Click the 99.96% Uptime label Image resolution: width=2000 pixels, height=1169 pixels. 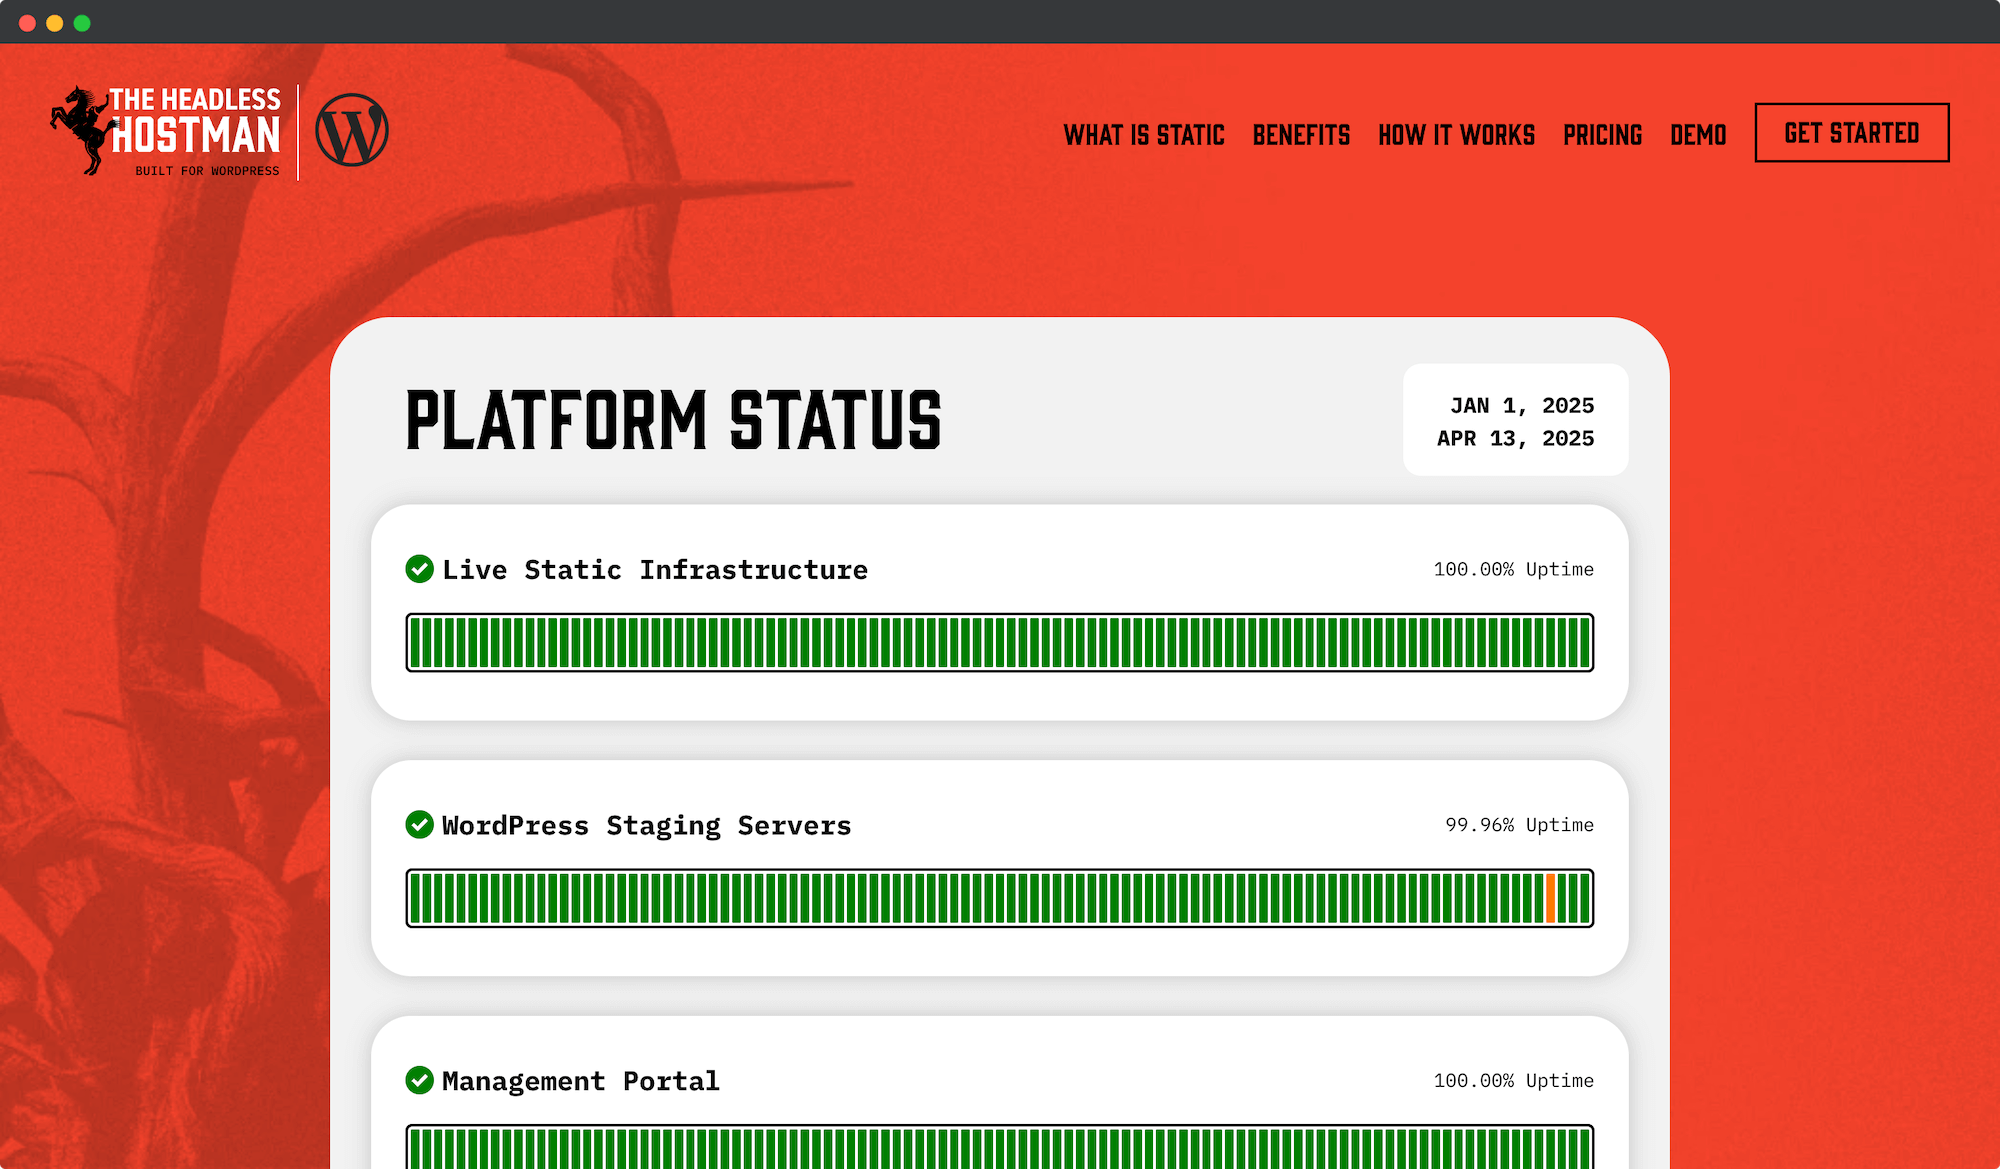[1519, 825]
